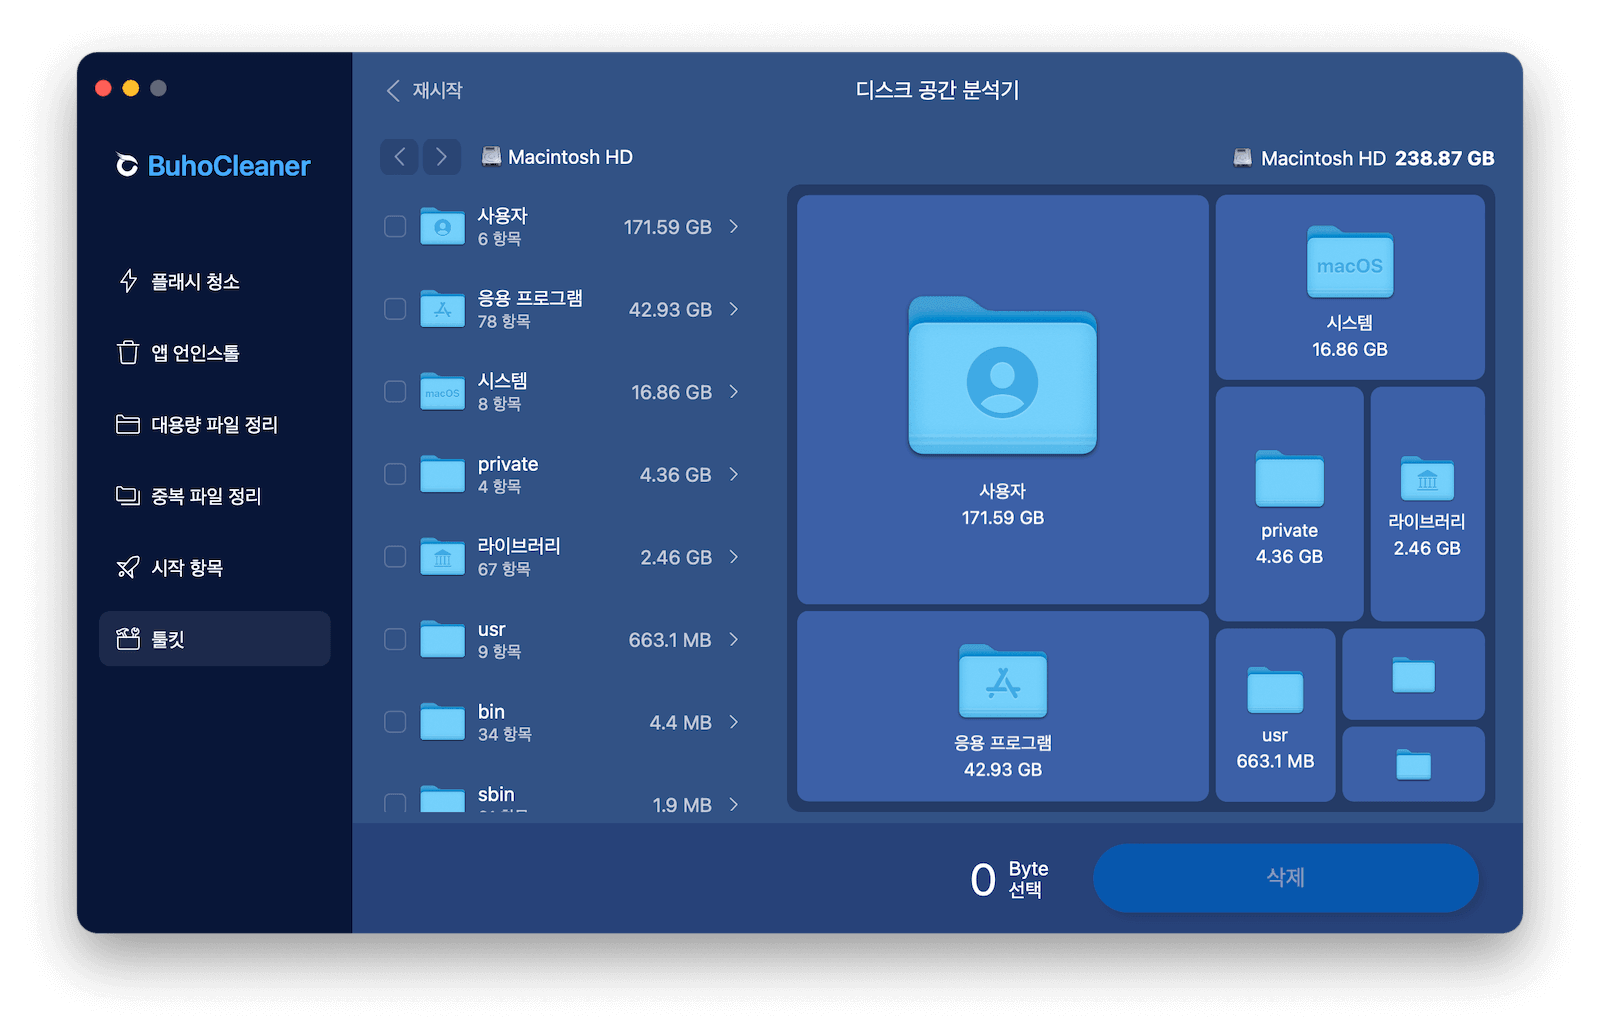This screenshot has width=1600, height=1035.
Task: Expand private row chevron at 4.36 GB
Action: point(734,474)
